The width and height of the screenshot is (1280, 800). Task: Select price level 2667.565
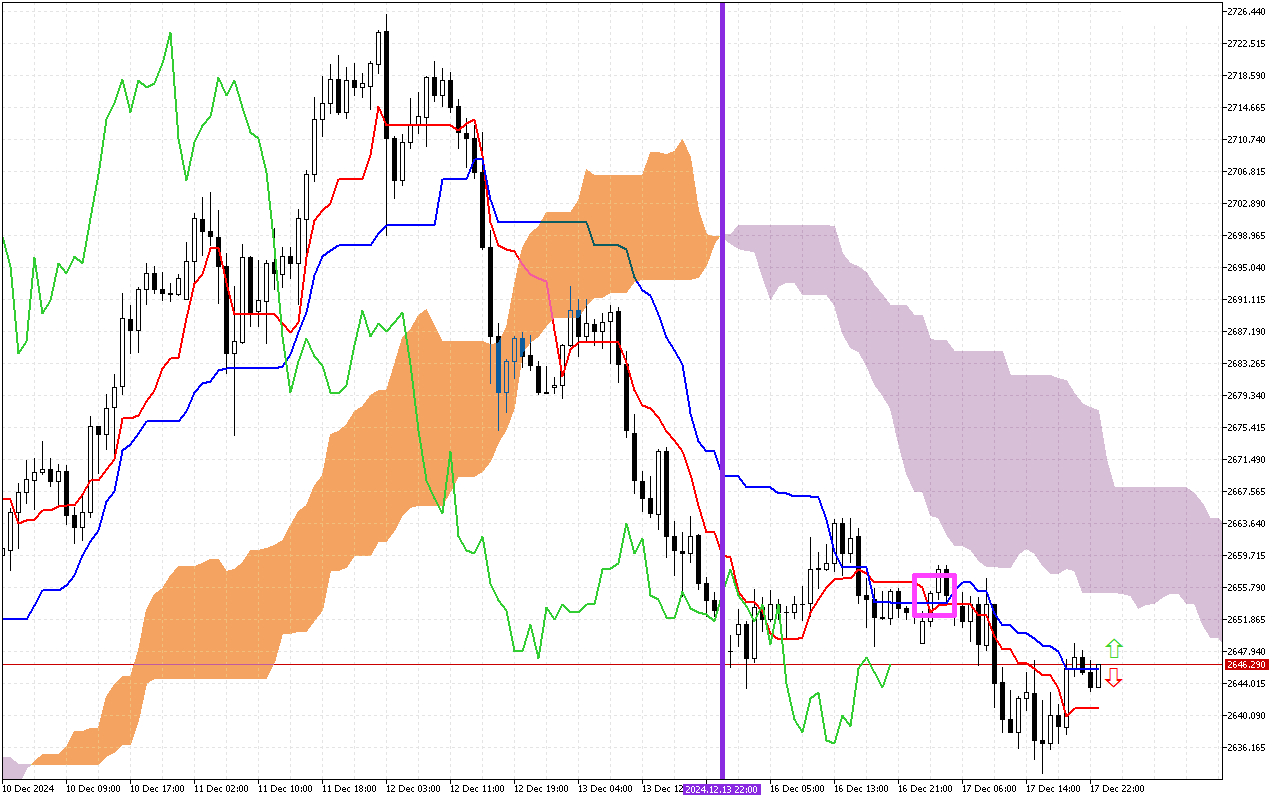click(1246, 492)
